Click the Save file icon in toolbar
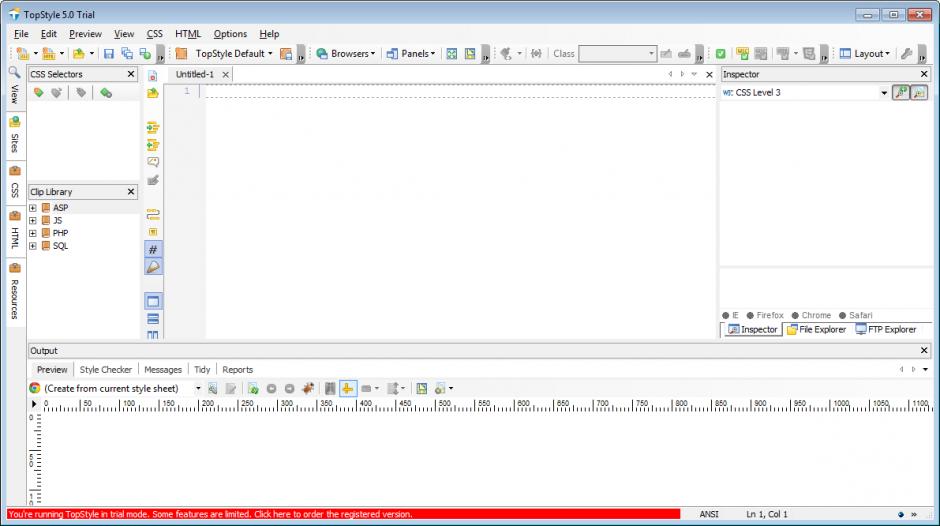This screenshot has width=940, height=526. pyautogui.click(x=109, y=54)
